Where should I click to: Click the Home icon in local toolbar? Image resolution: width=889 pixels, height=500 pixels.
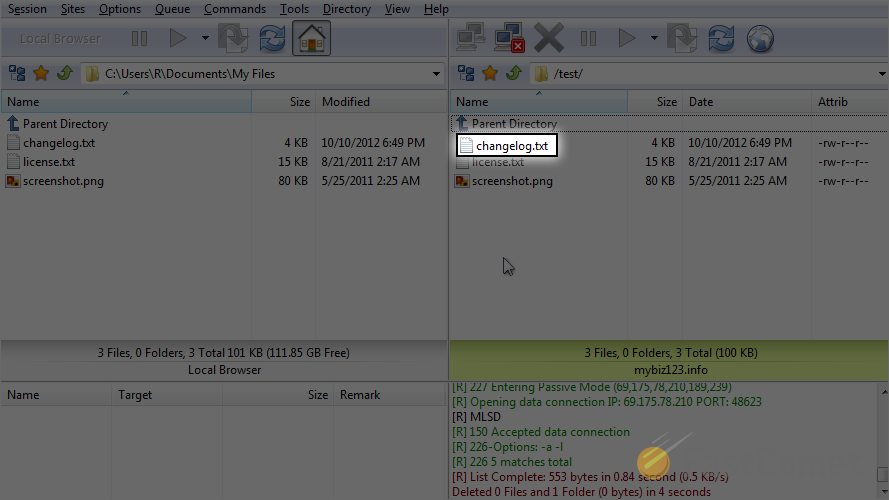(x=312, y=39)
